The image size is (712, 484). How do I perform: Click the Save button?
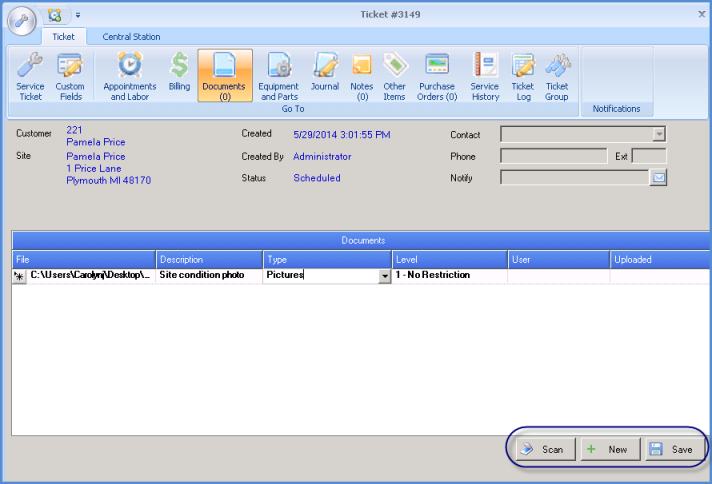tap(674, 449)
